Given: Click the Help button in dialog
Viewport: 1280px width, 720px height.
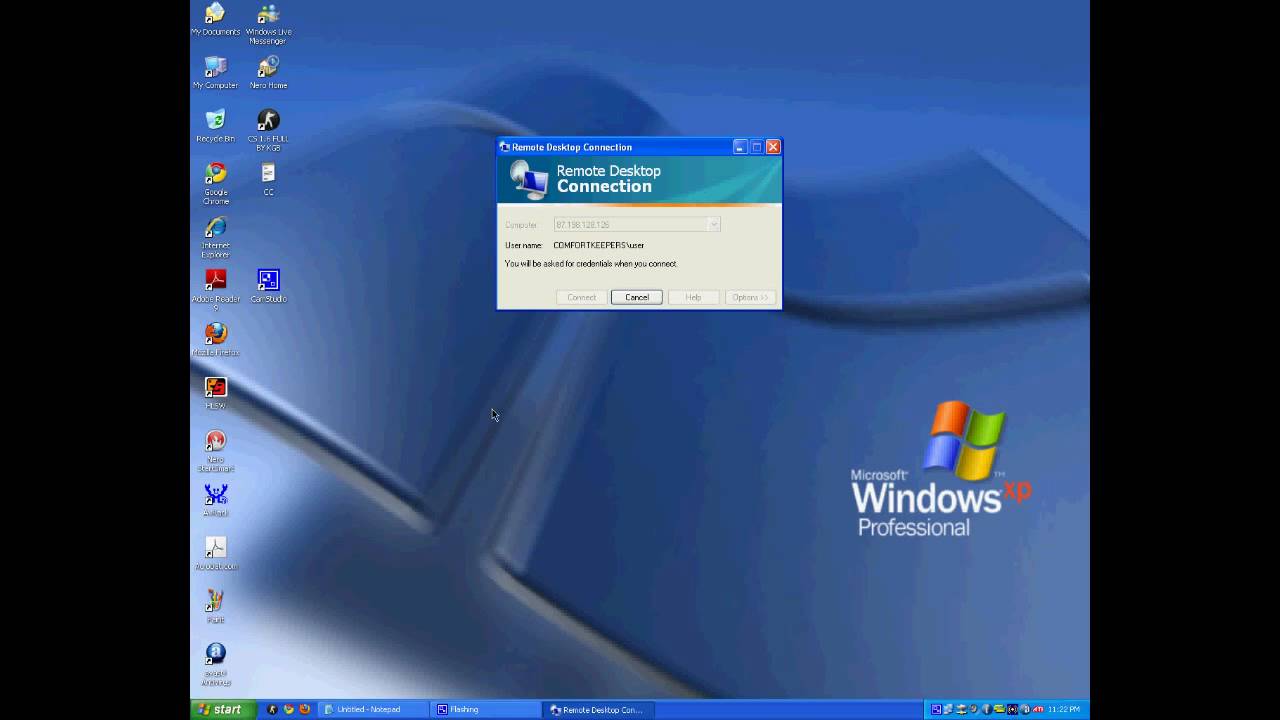Looking at the screenshot, I should [x=693, y=297].
